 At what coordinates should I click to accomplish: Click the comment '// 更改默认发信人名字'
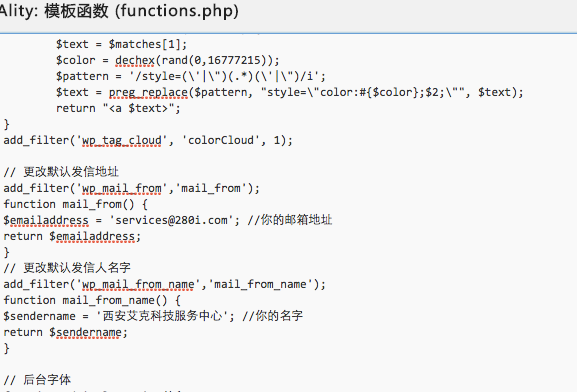67,268
